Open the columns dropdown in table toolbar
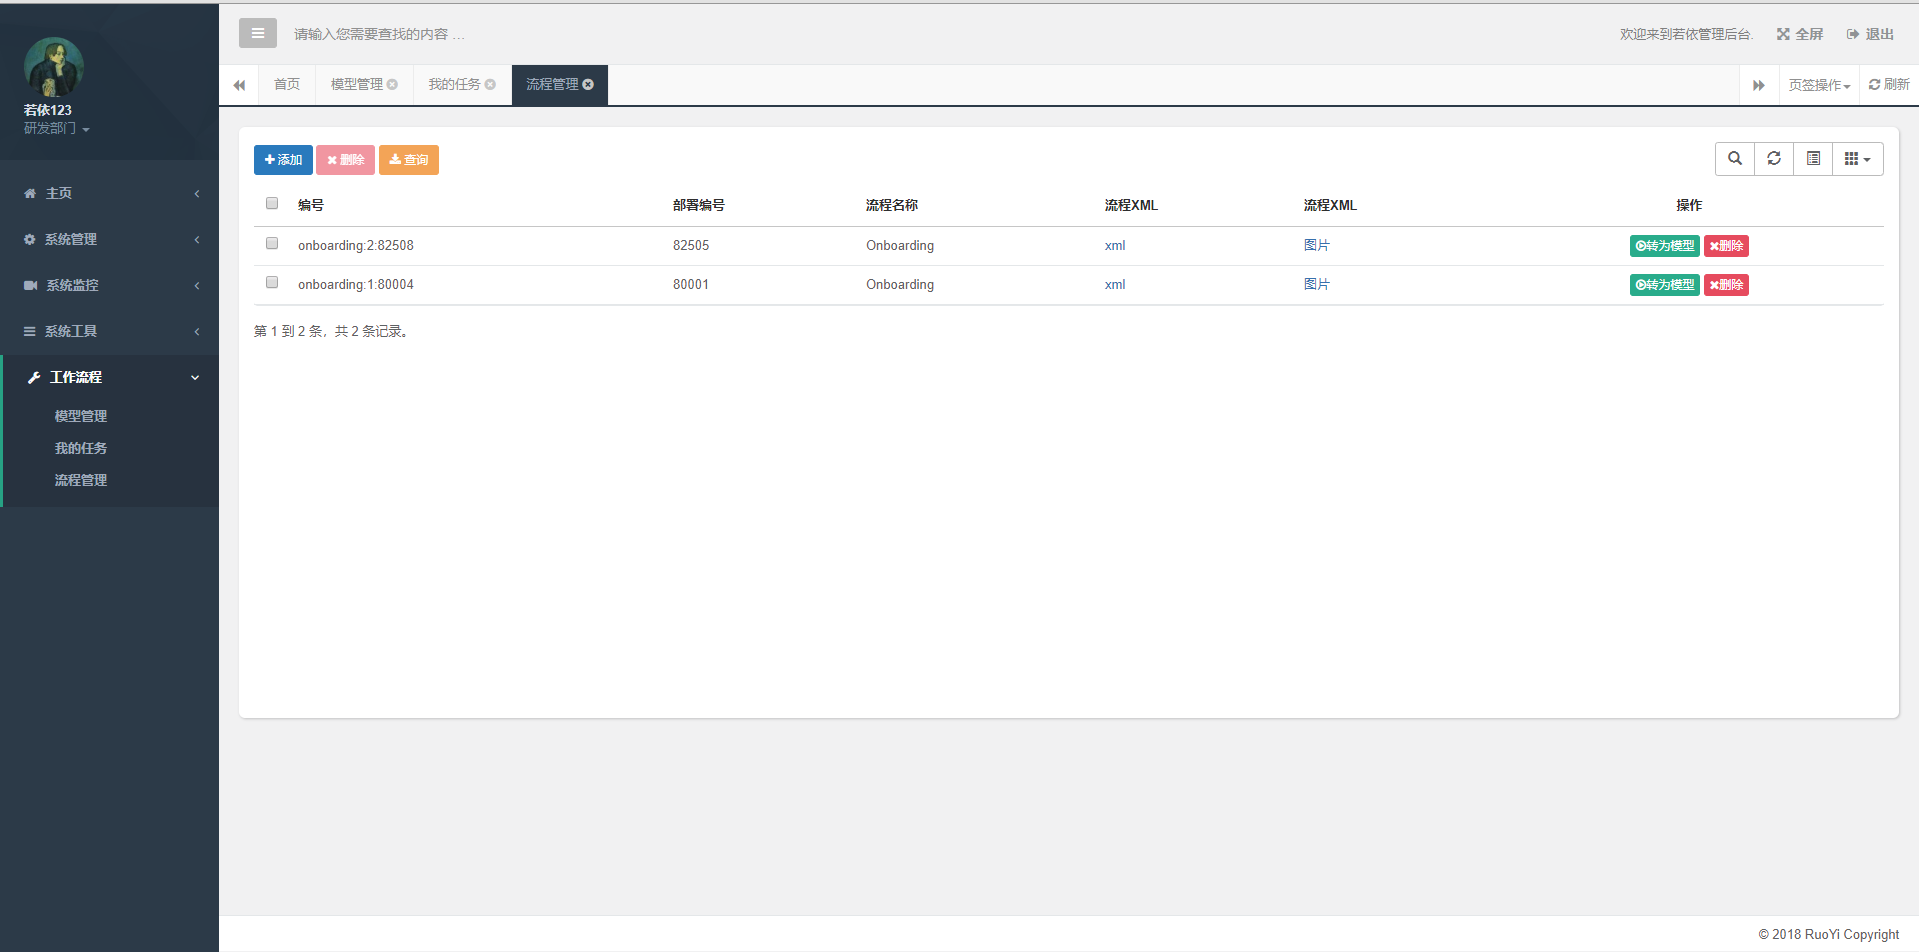 tap(1857, 159)
